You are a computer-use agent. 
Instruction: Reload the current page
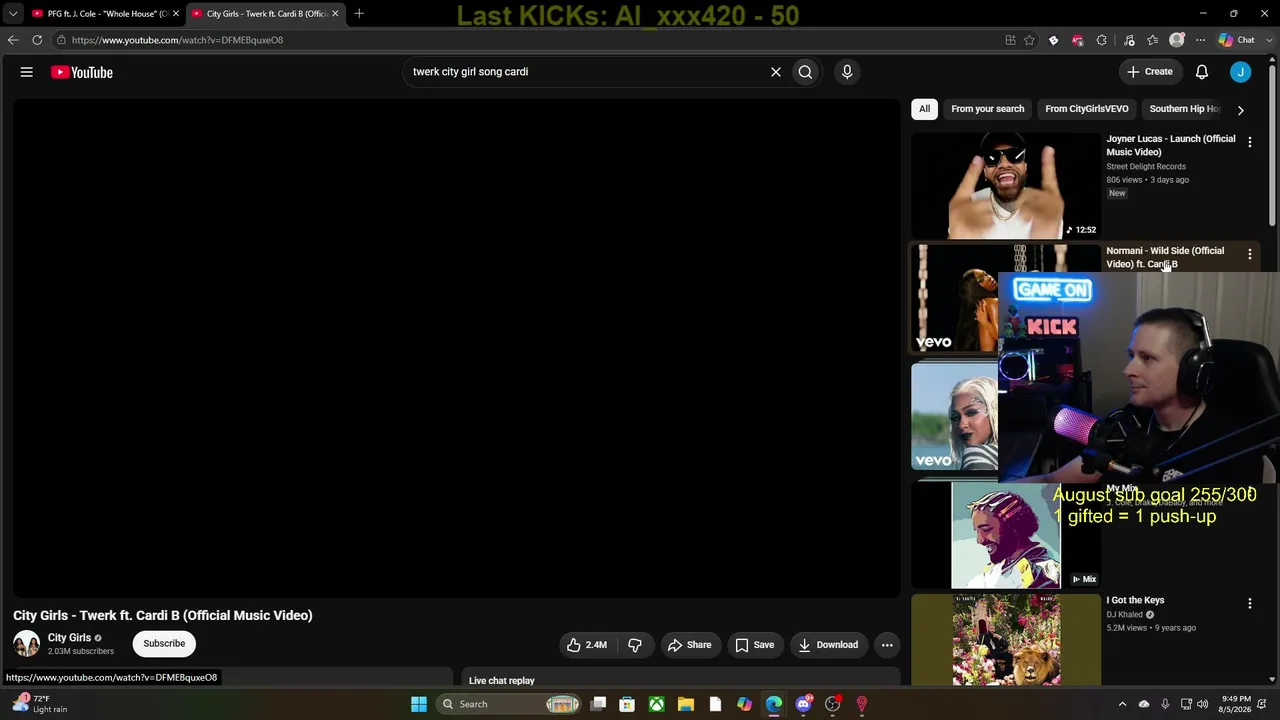(37, 40)
